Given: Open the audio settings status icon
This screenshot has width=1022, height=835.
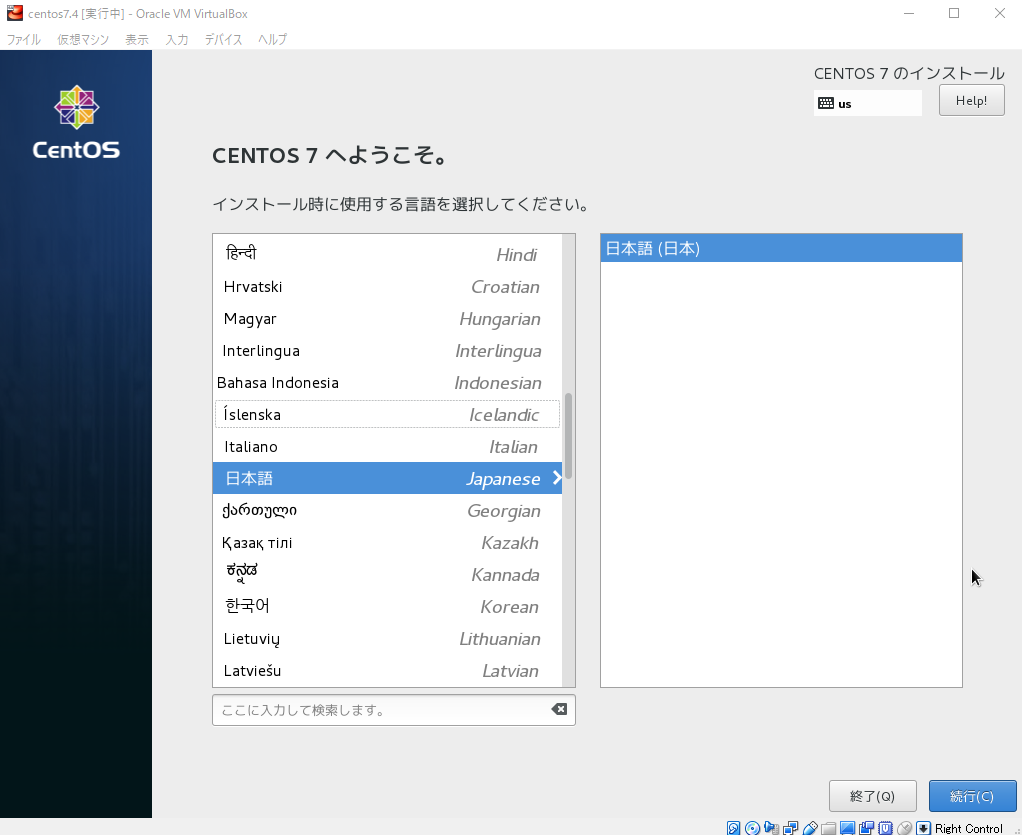Looking at the screenshot, I should [771, 828].
